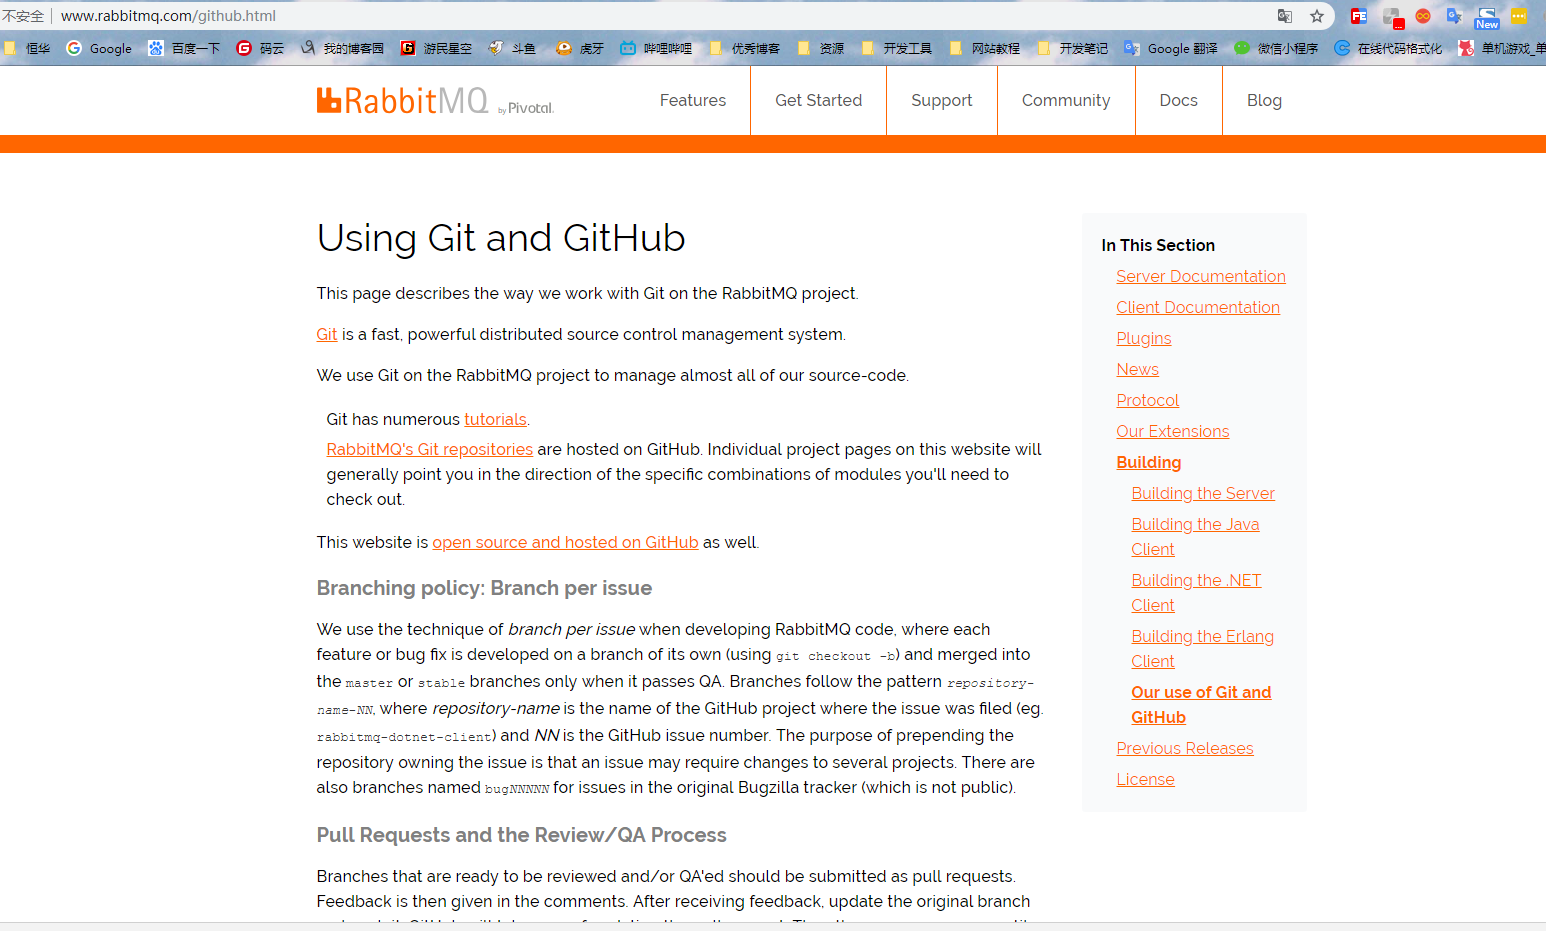The image size is (1546, 931).
Task: Open the red infinity extension icon
Action: [1423, 16]
